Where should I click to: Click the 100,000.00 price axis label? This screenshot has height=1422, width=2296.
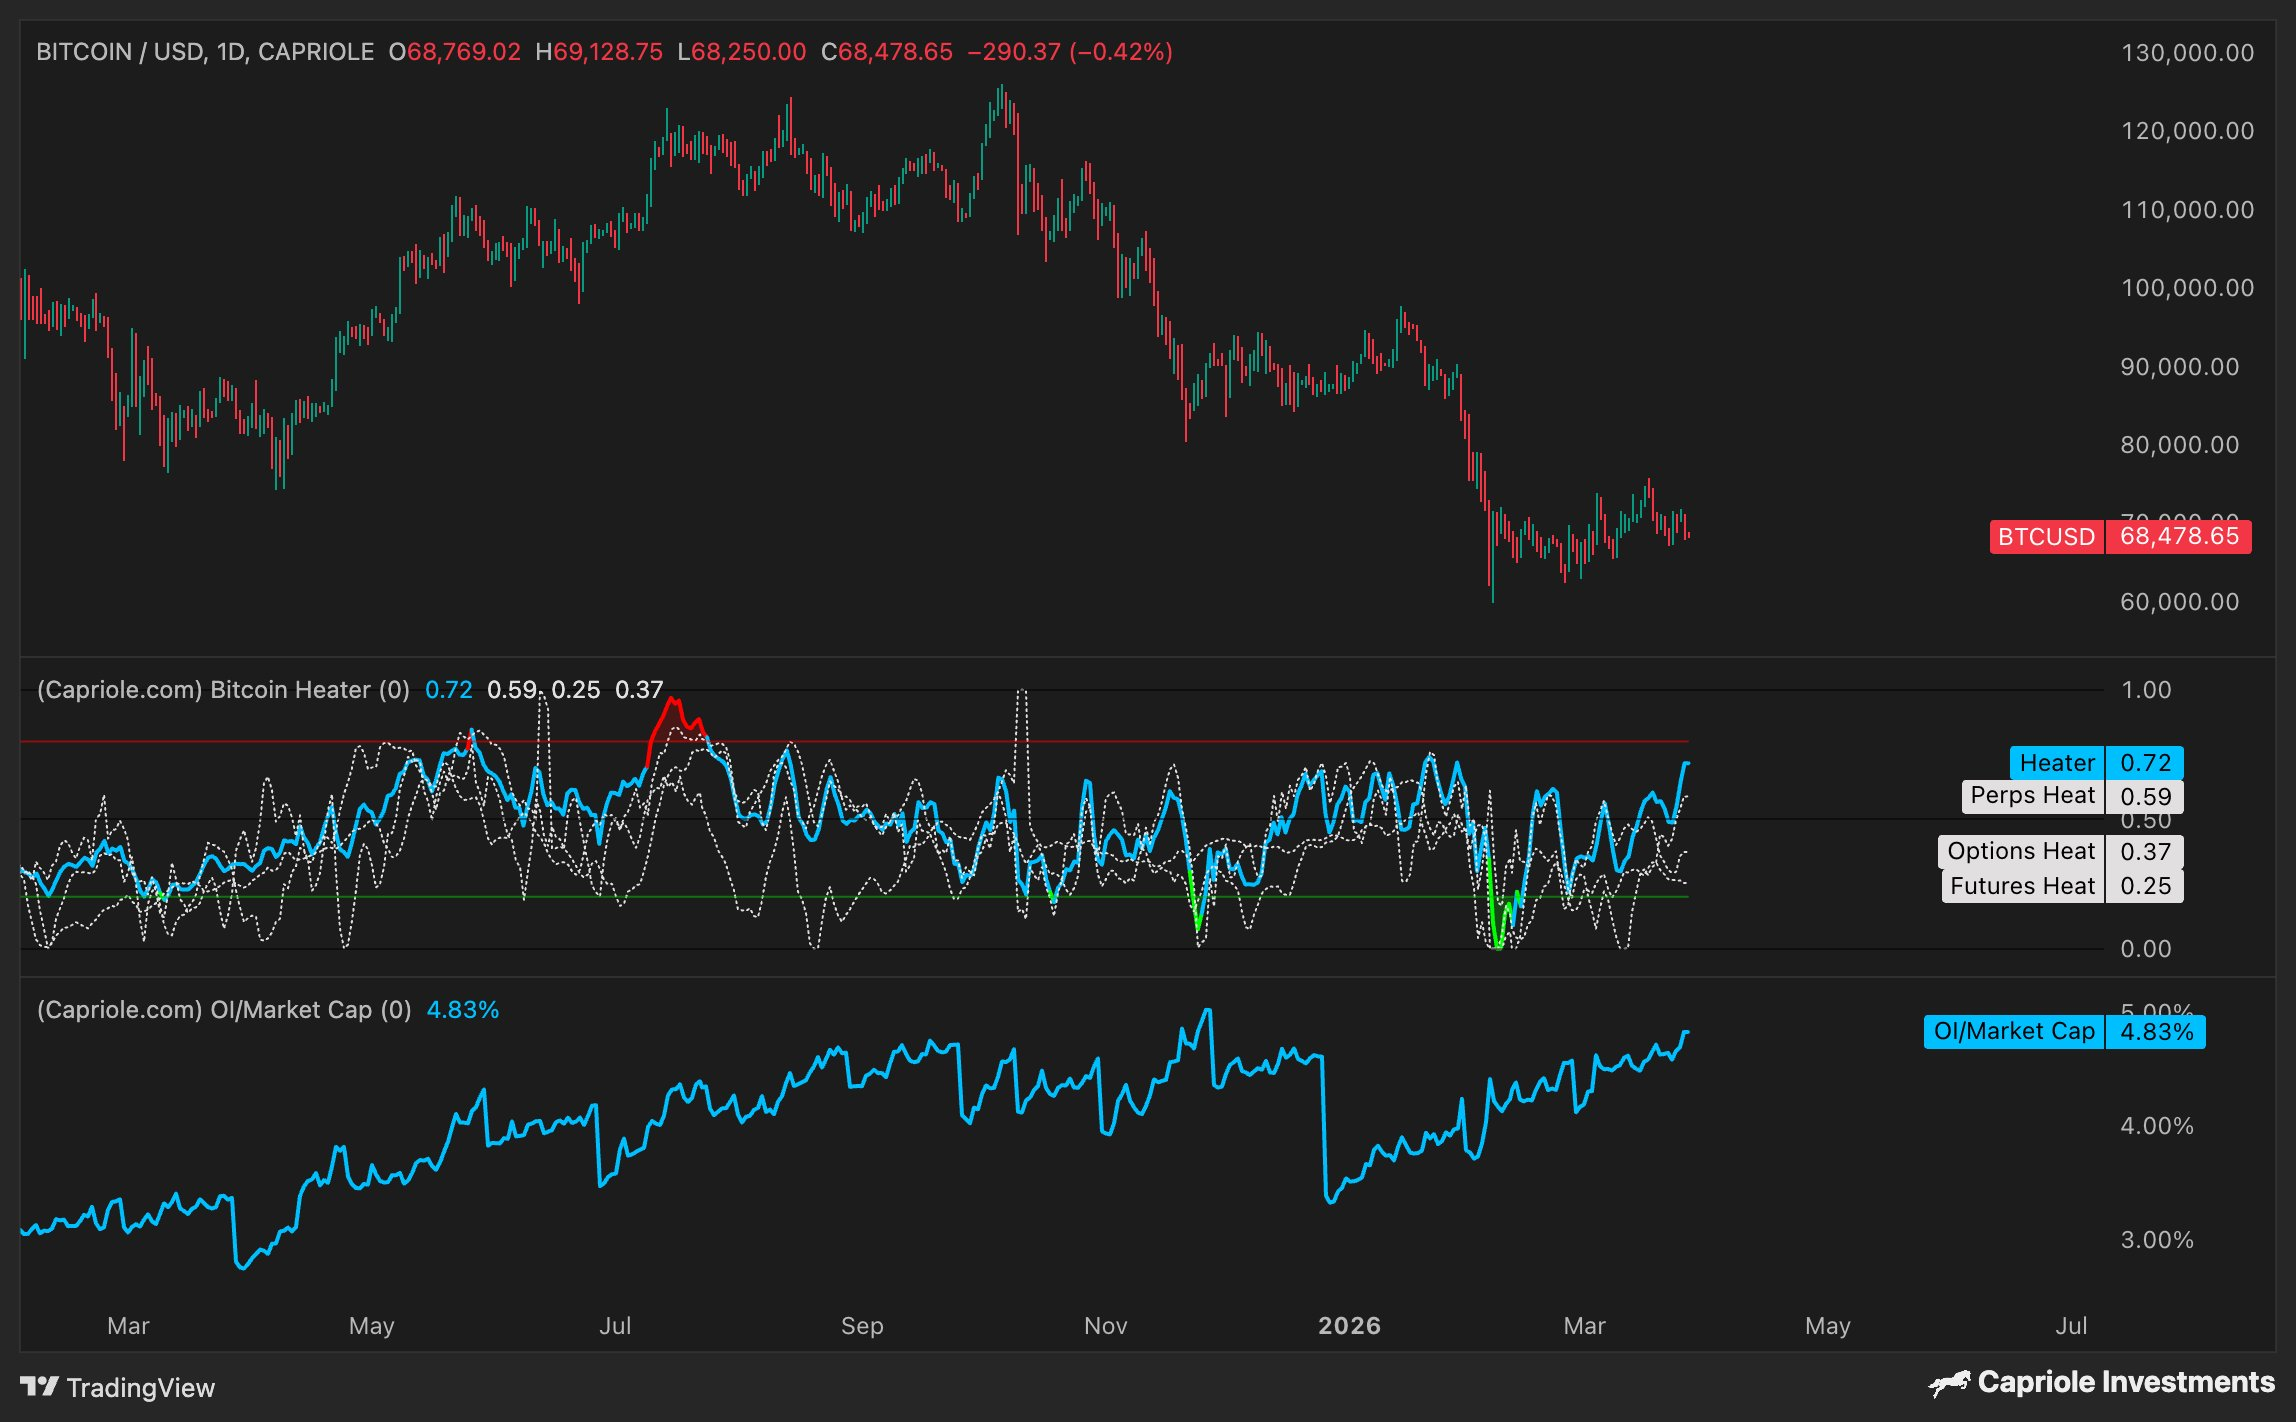click(x=2187, y=288)
